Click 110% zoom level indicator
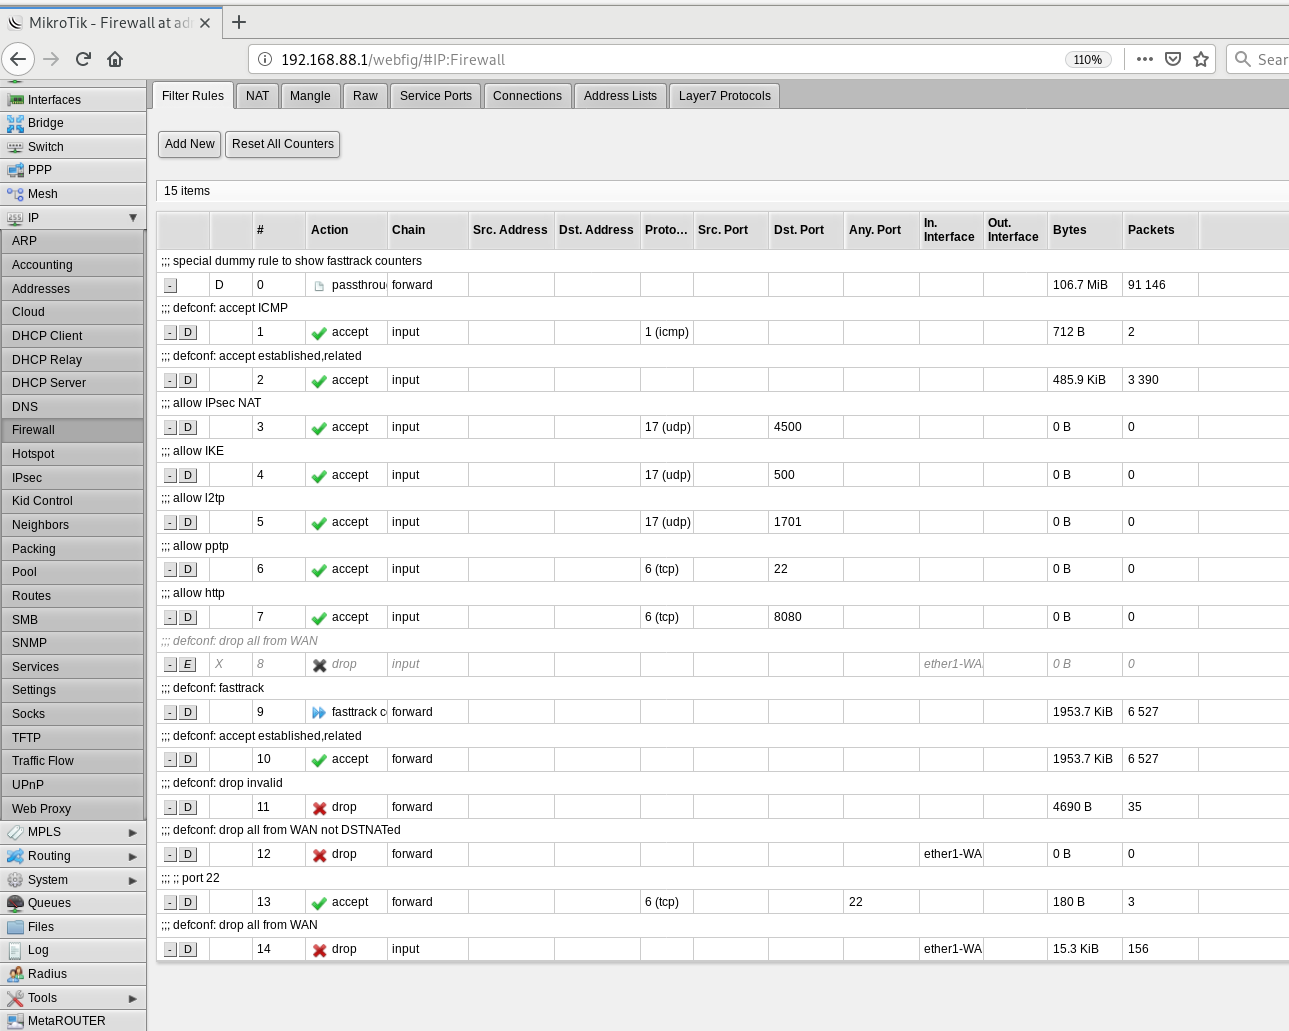 (1088, 59)
